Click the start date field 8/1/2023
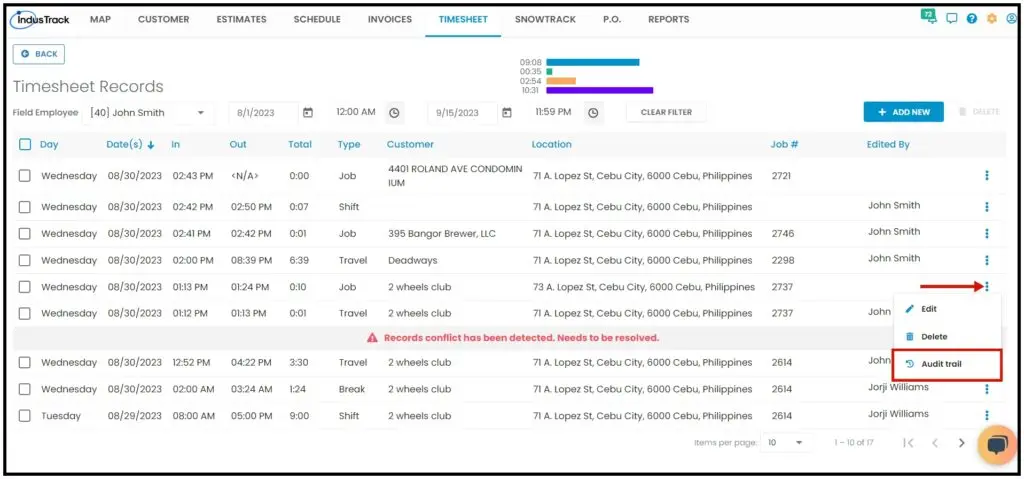 [x=263, y=112]
